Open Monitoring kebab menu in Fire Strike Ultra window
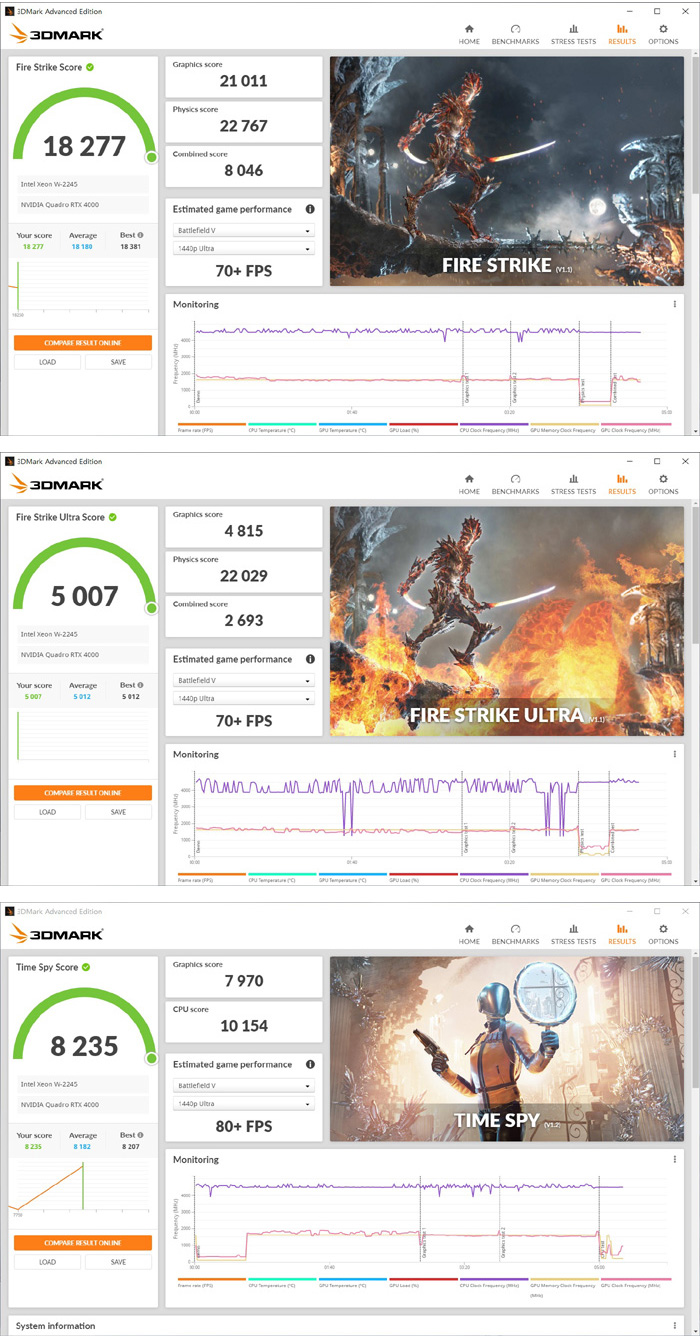Image resolution: width=700 pixels, height=1339 pixels. coord(675,754)
